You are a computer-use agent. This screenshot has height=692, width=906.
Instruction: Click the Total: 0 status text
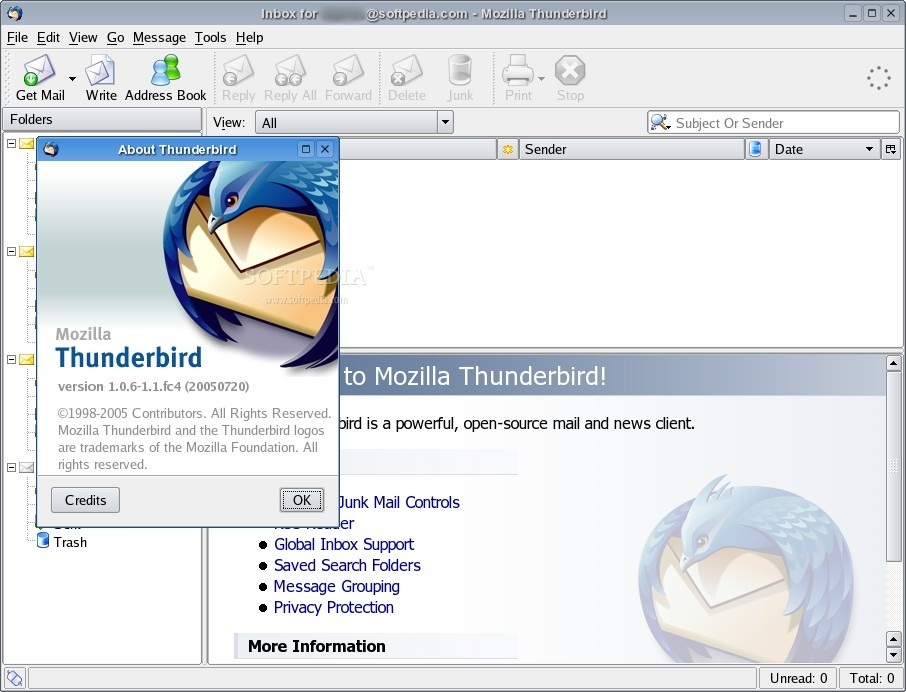pyautogui.click(x=872, y=678)
